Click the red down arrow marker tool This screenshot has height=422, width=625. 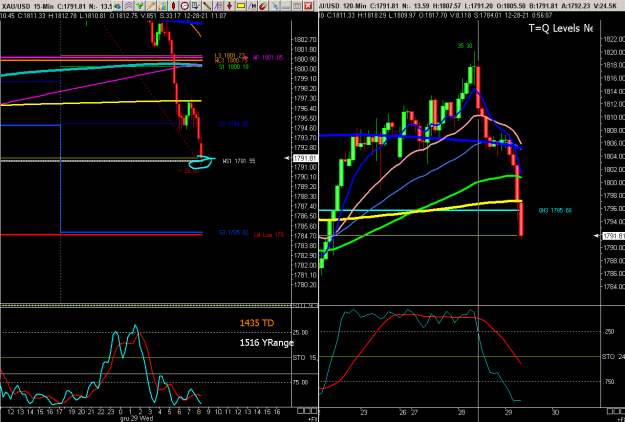pyautogui.click(x=229, y=6)
